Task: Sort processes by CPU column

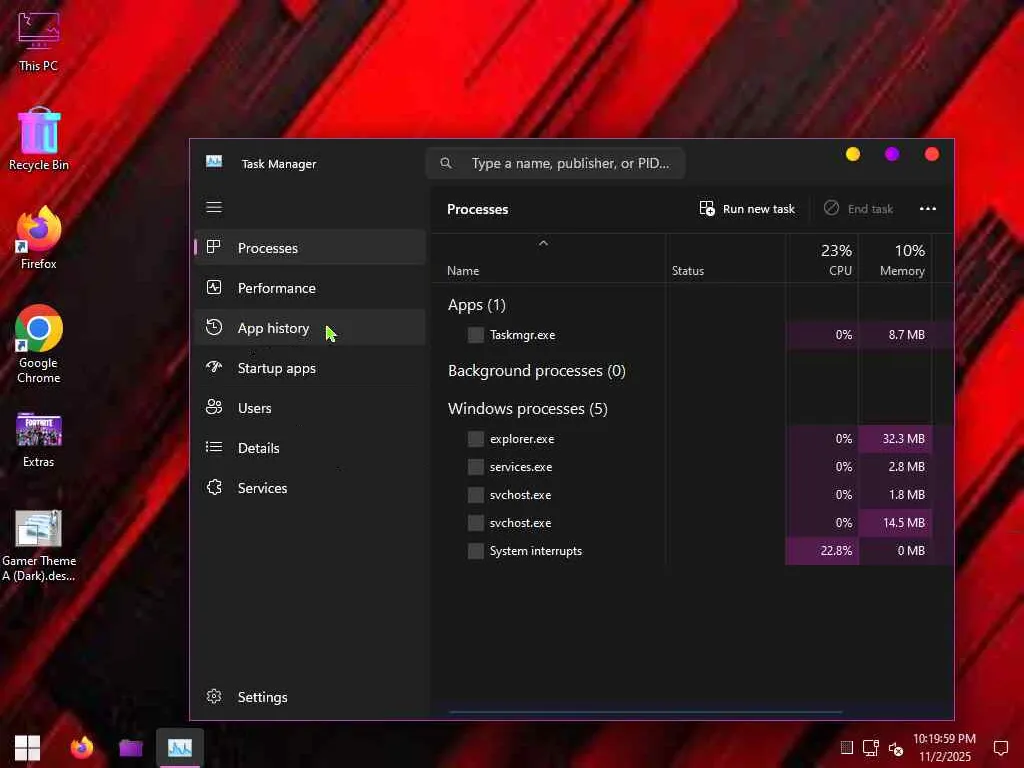Action: click(x=822, y=259)
